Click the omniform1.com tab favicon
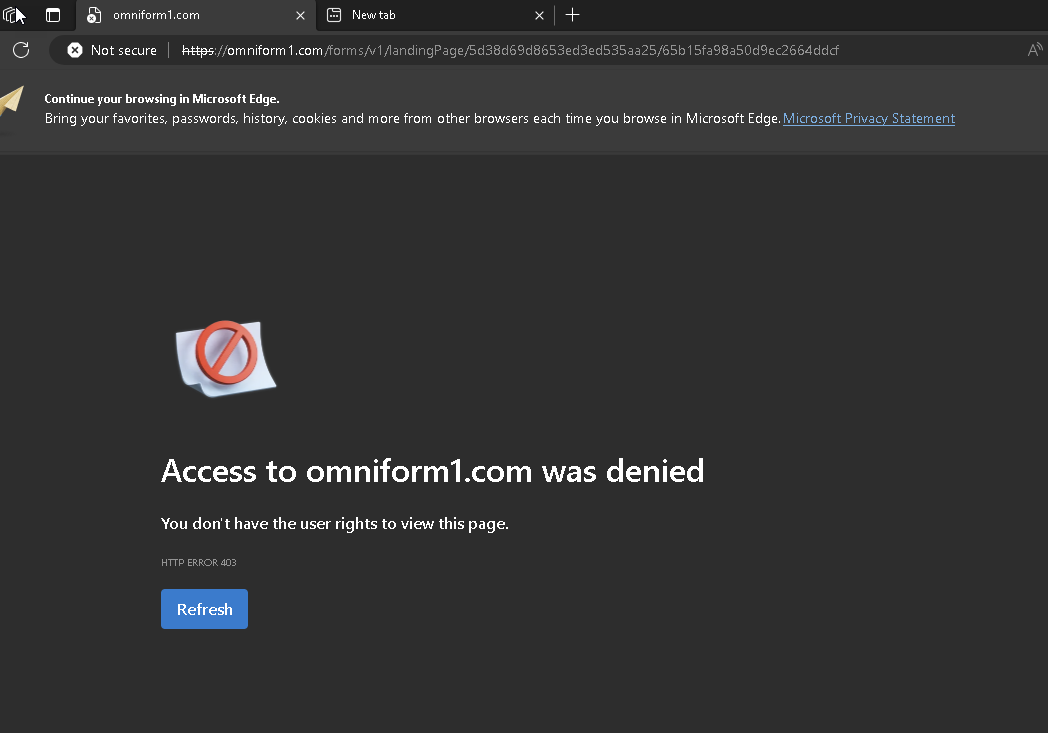The width and height of the screenshot is (1048, 733). point(94,15)
